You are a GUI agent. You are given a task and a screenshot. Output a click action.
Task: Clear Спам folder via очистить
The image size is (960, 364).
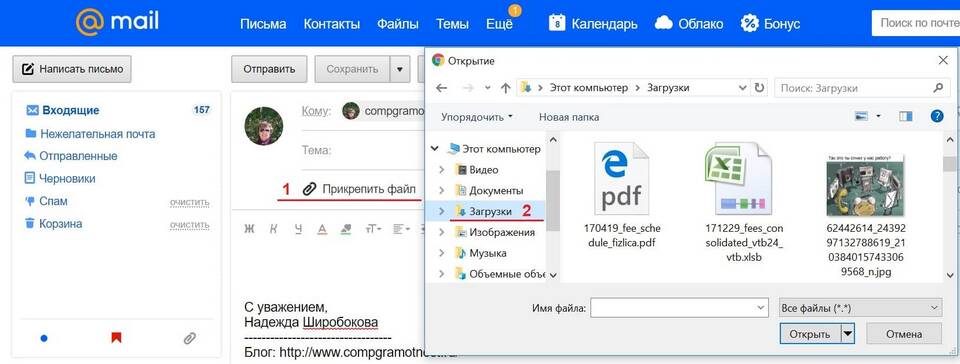click(189, 202)
